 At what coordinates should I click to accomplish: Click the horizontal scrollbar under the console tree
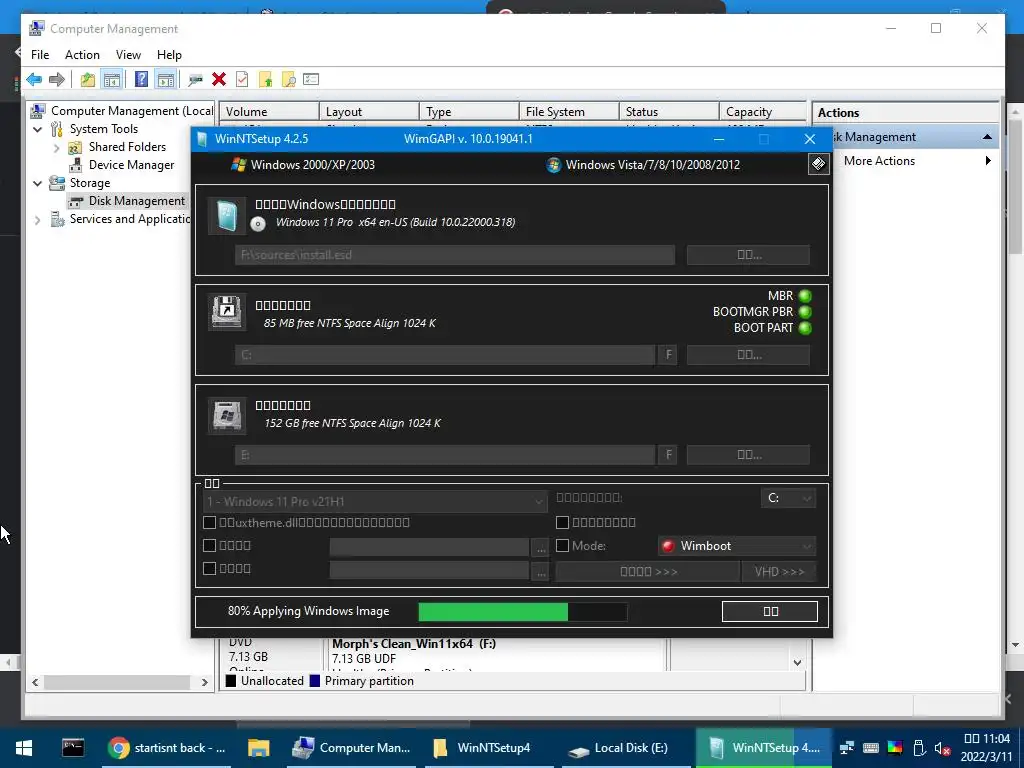click(120, 682)
